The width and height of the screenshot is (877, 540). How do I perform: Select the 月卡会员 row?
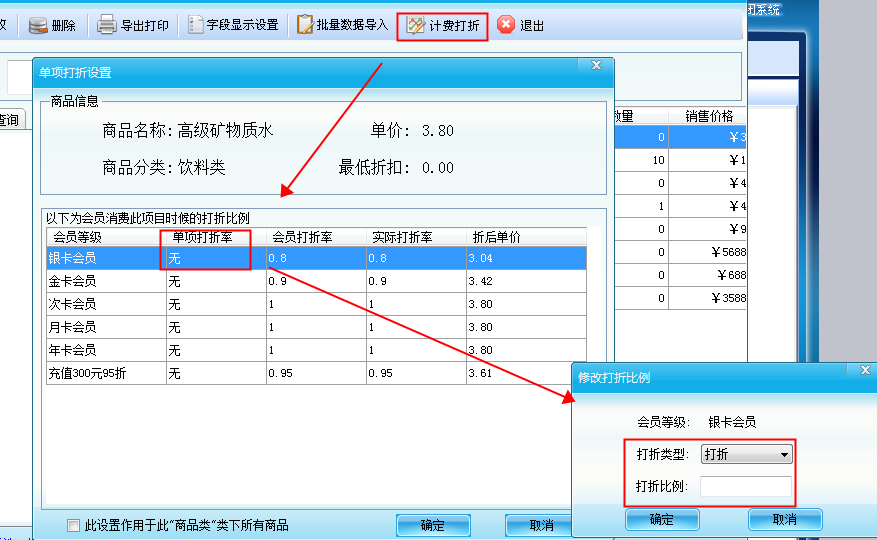pyautogui.click(x=317, y=327)
